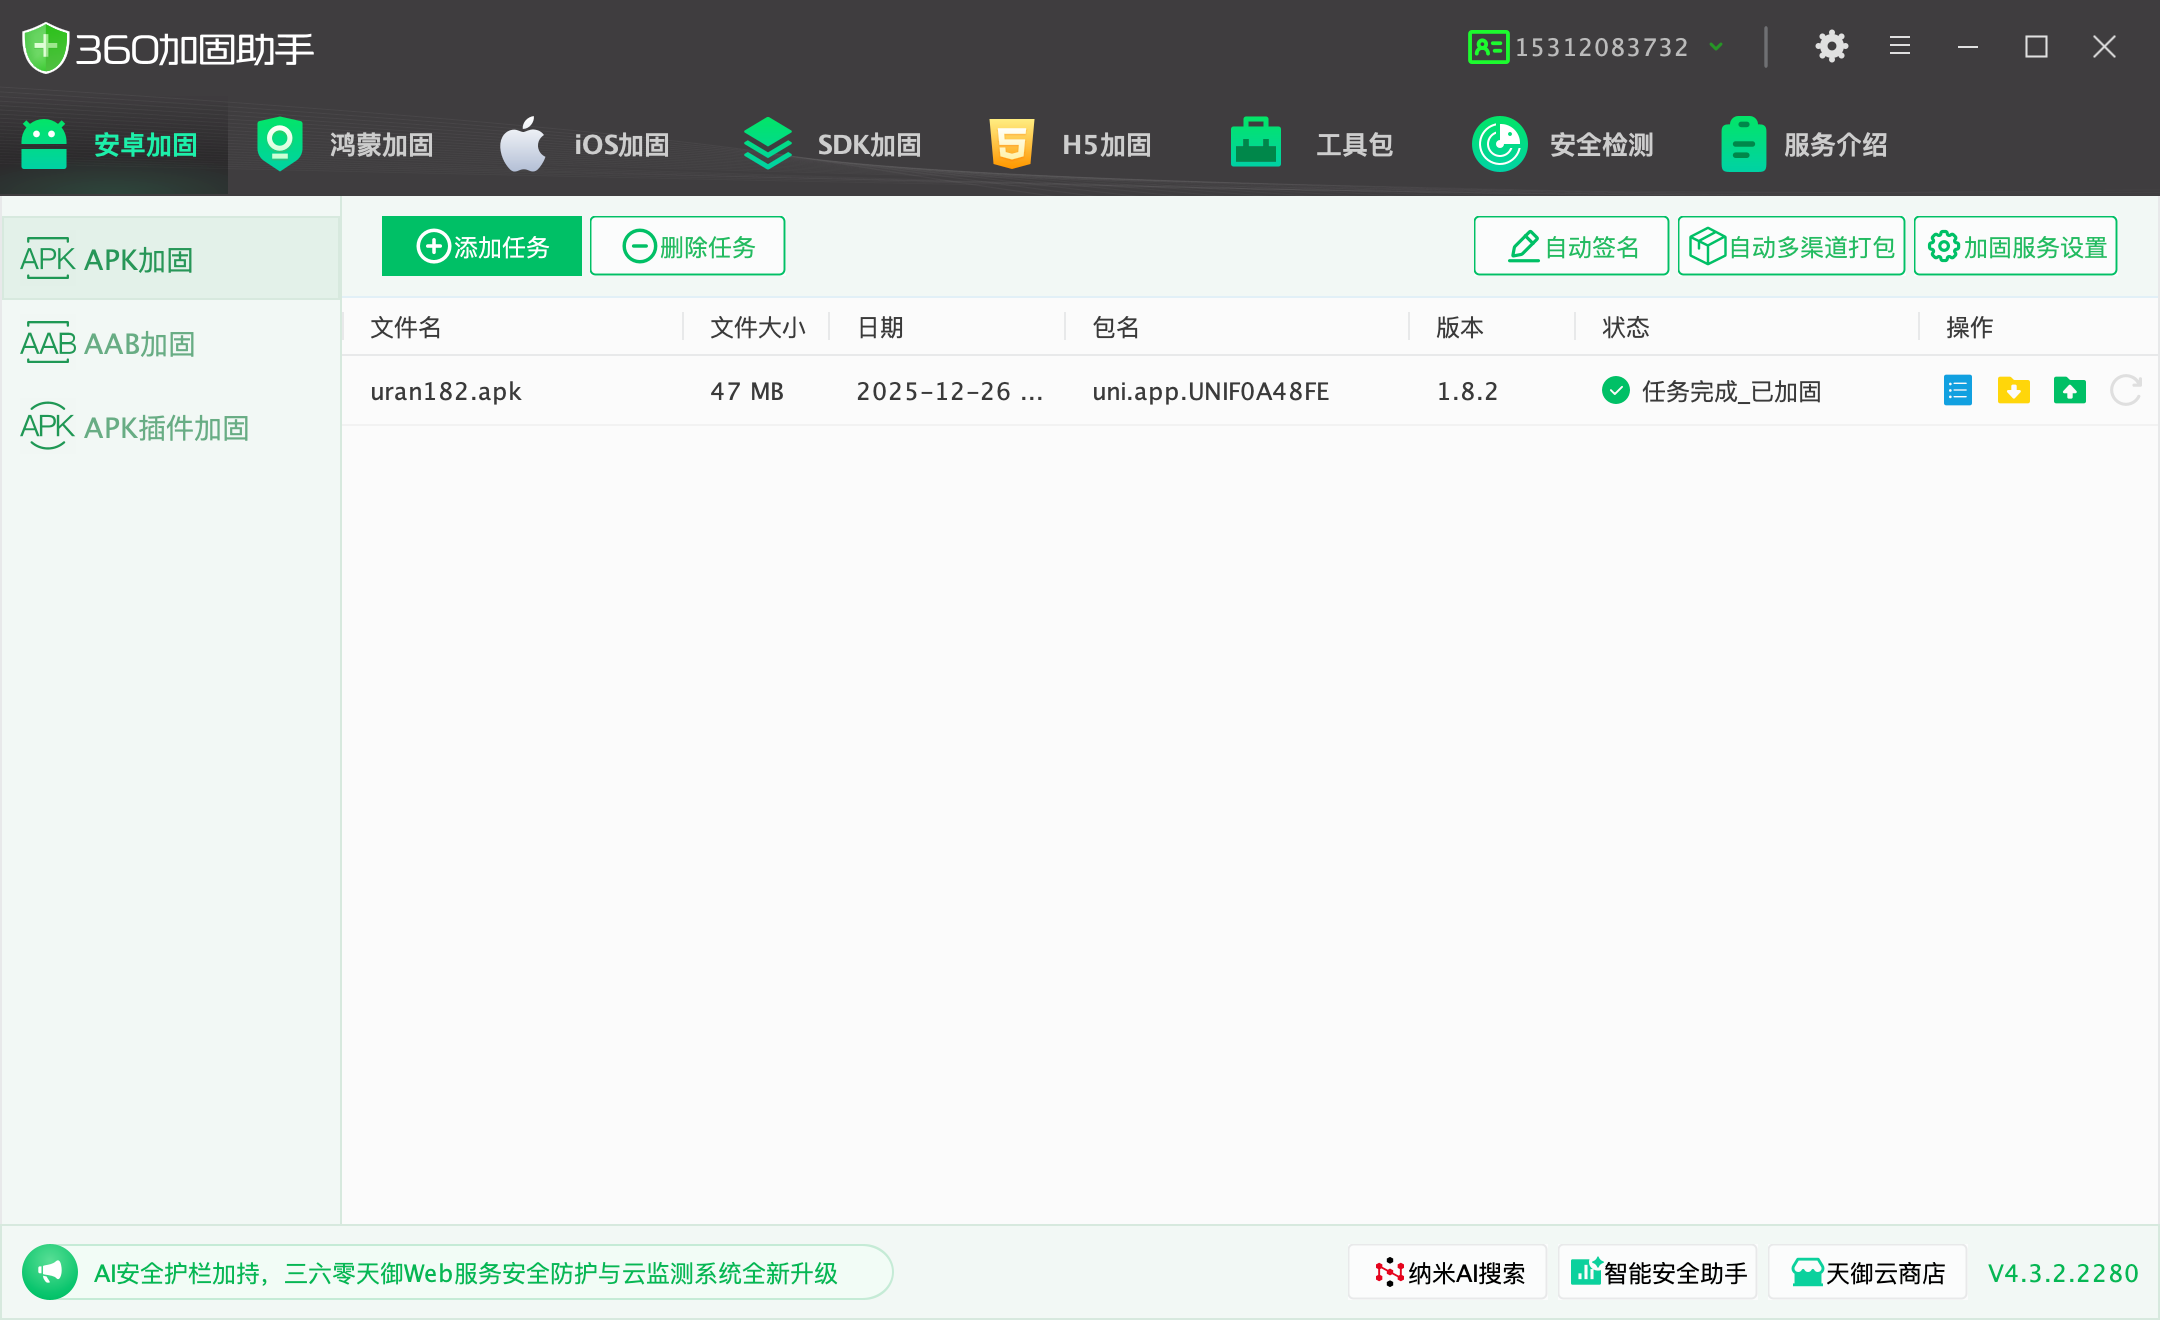Open the 工具包 toolbox tab
Image resolution: width=2160 pixels, height=1320 pixels.
(x=1312, y=145)
